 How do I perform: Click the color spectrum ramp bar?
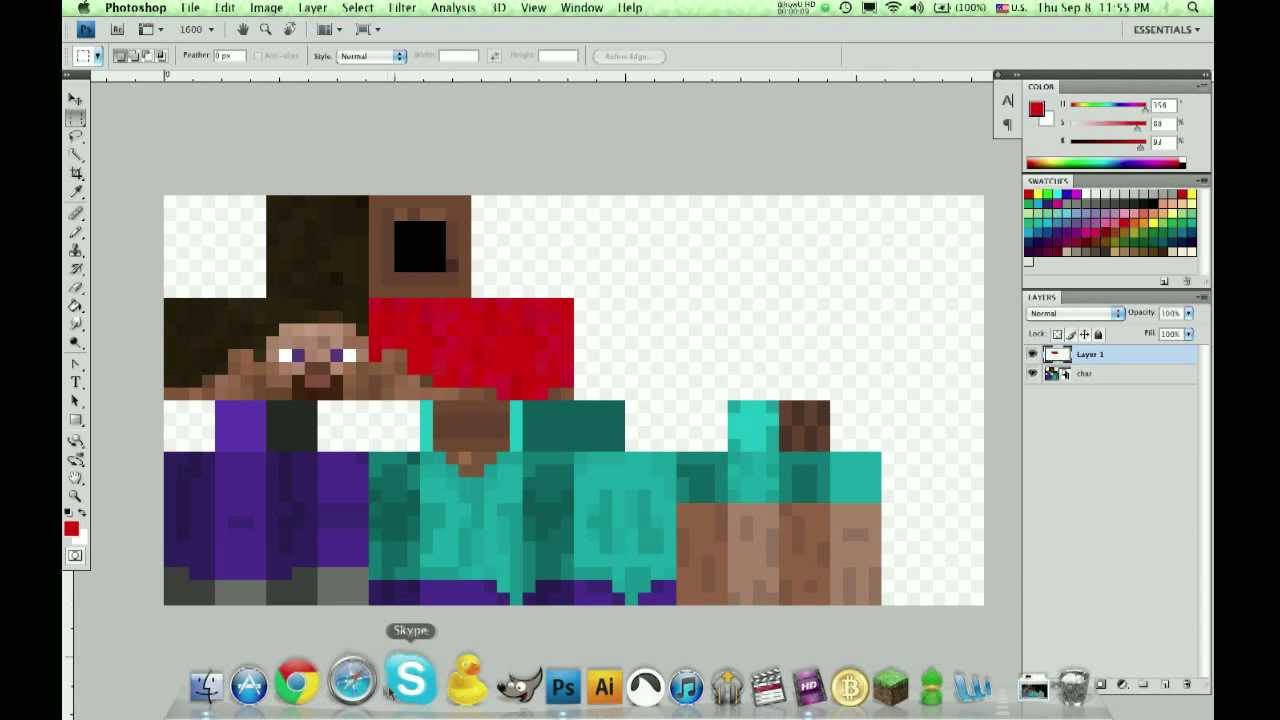[1105, 163]
